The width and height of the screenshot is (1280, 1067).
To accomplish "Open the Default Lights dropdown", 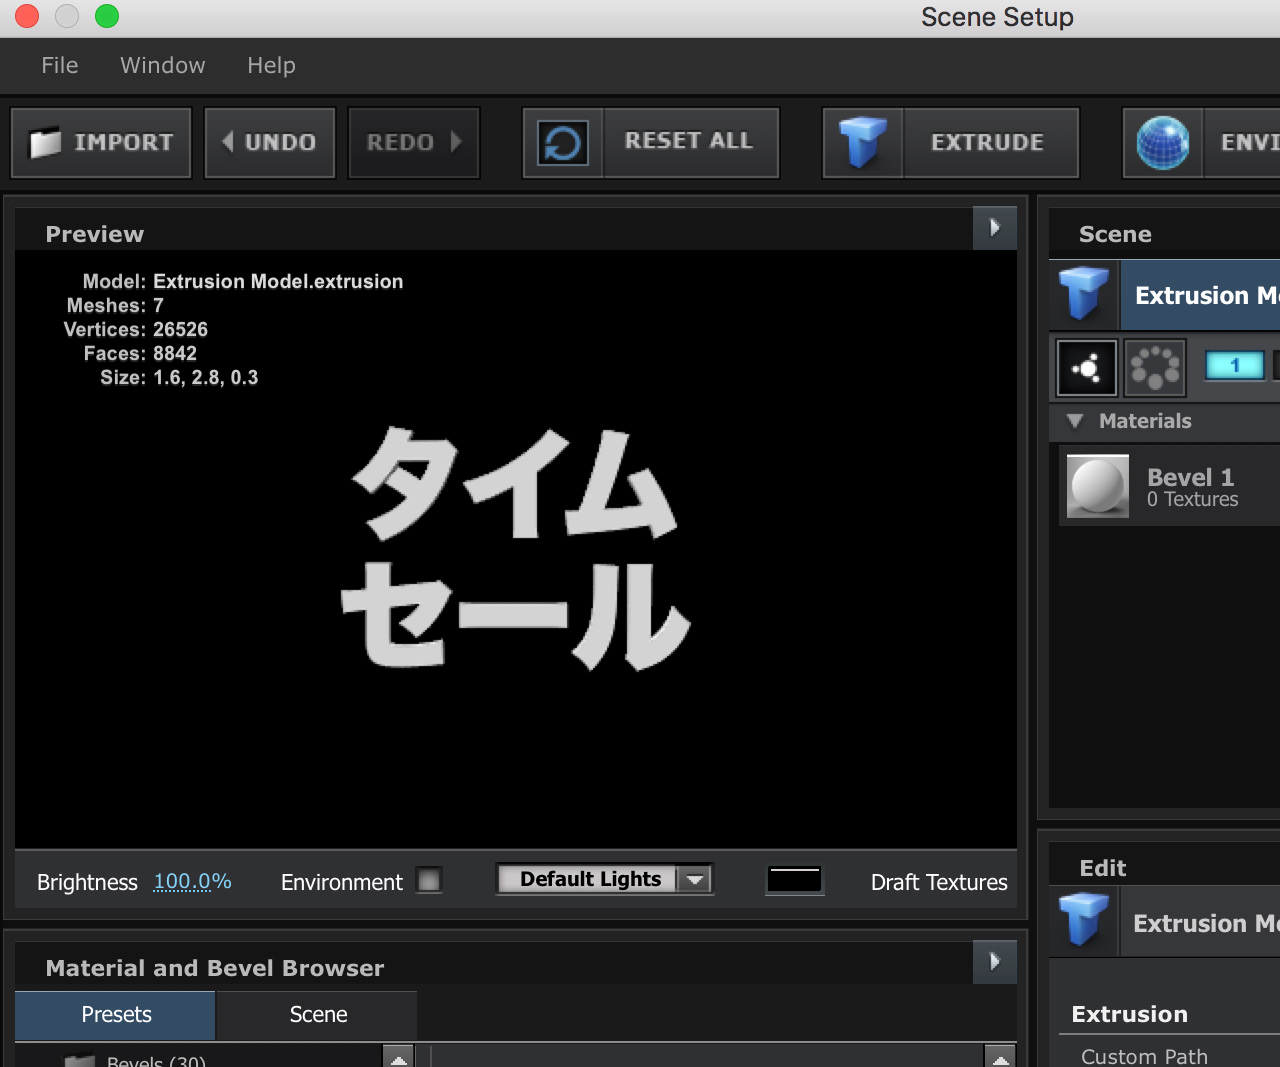I will [x=604, y=879].
